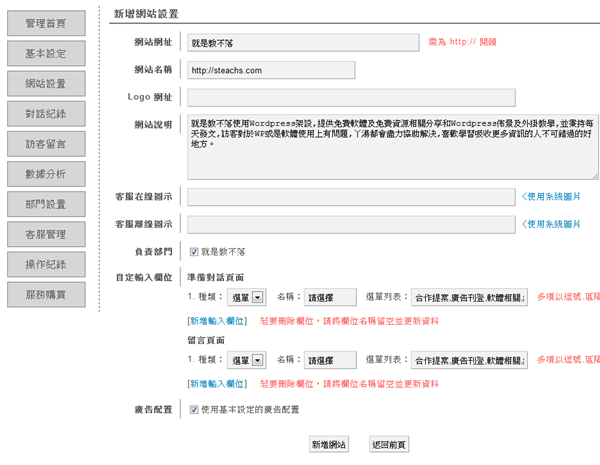Open 種類 dropdown under 留言頁面
This screenshot has height=465, width=600.
(x=246, y=360)
